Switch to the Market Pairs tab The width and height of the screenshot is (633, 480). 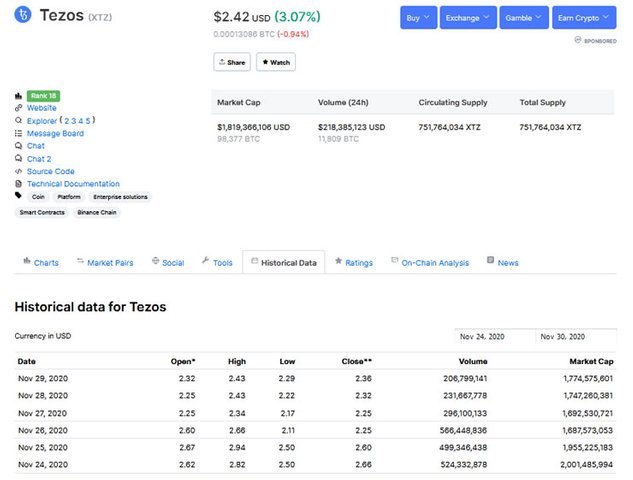pos(104,263)
